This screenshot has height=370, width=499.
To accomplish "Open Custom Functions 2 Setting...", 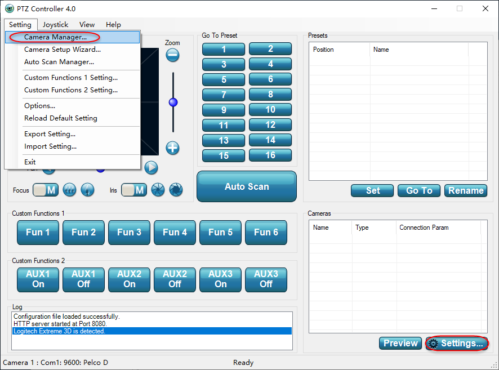I will pyautogui.click(x=73, y=90).
